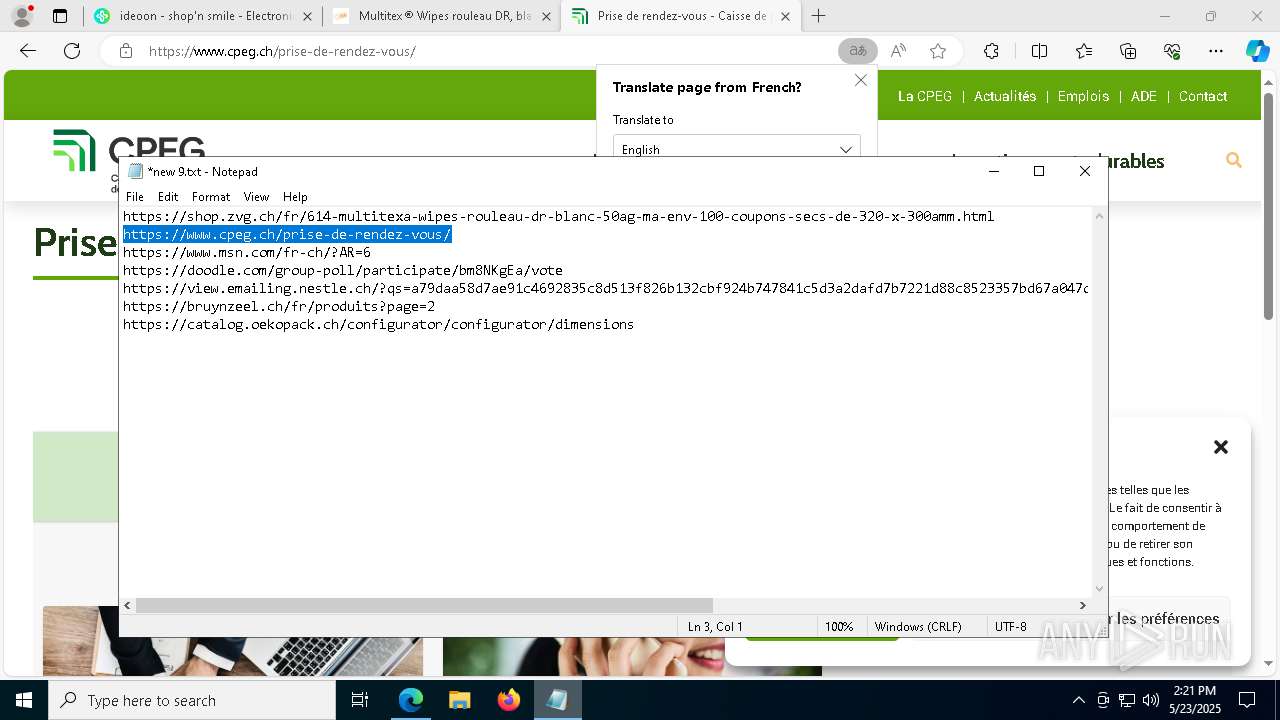Open the Notepad Edit menu
This screenshot has width=1280, height=720.
tap(168, 197)
